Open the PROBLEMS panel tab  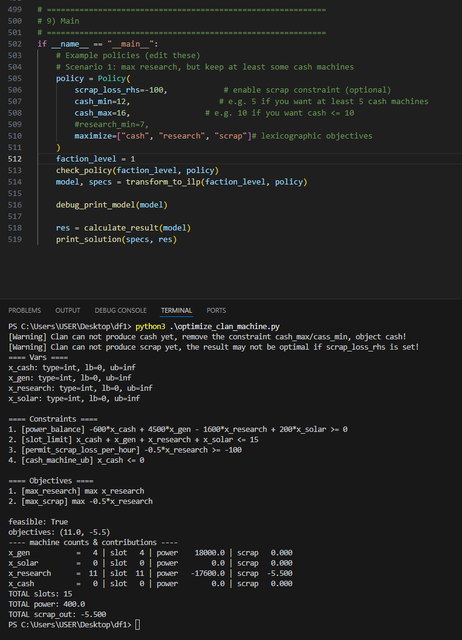point(24,310)
